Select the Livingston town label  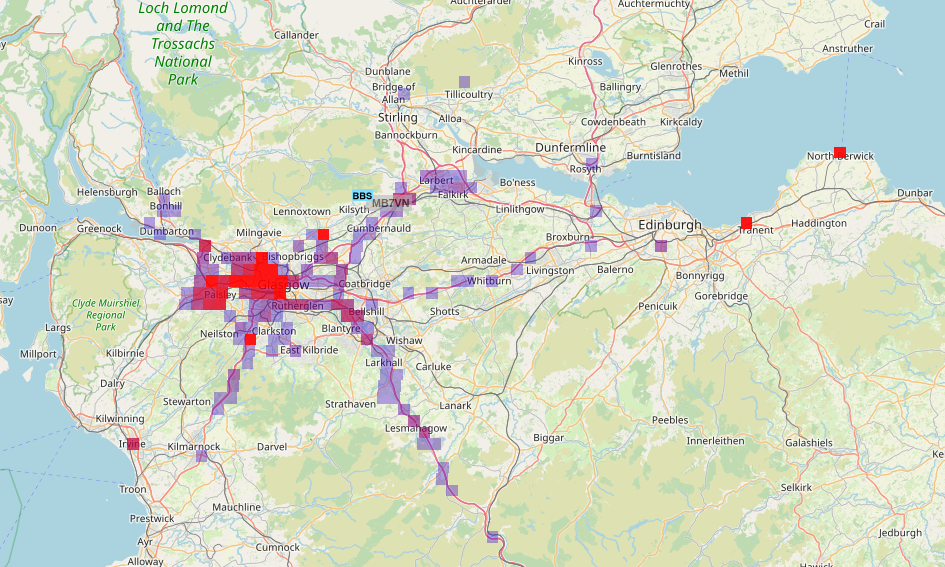click(x=550, y=270)
